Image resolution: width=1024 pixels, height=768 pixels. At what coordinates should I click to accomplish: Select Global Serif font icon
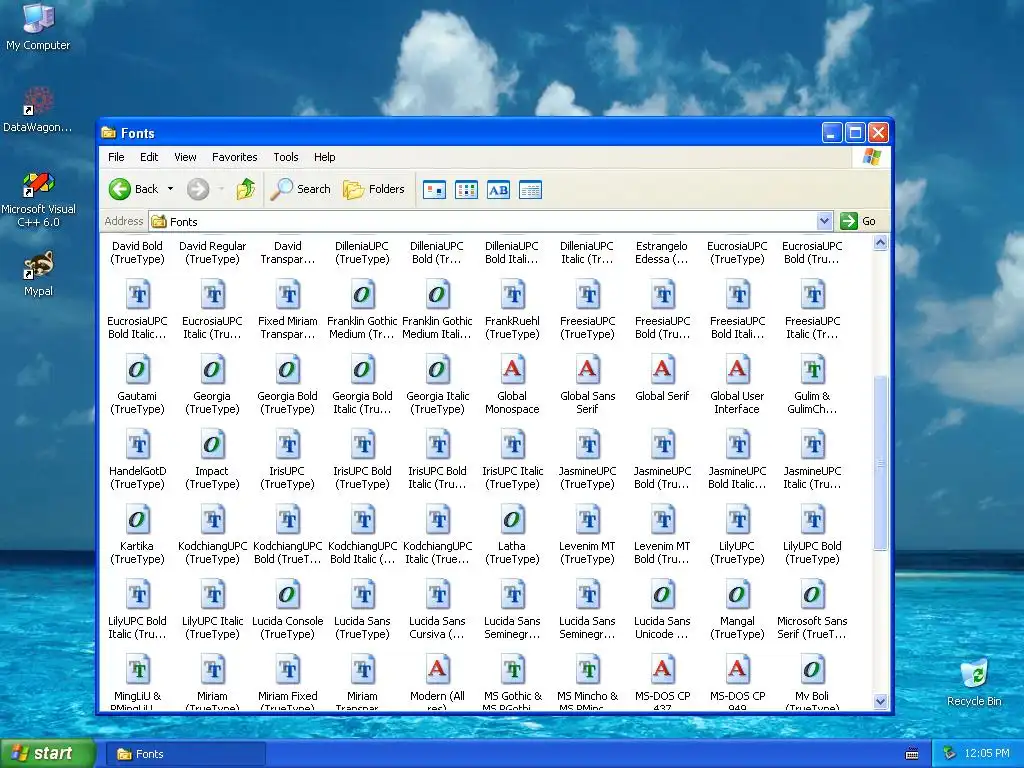coord(662,370)
